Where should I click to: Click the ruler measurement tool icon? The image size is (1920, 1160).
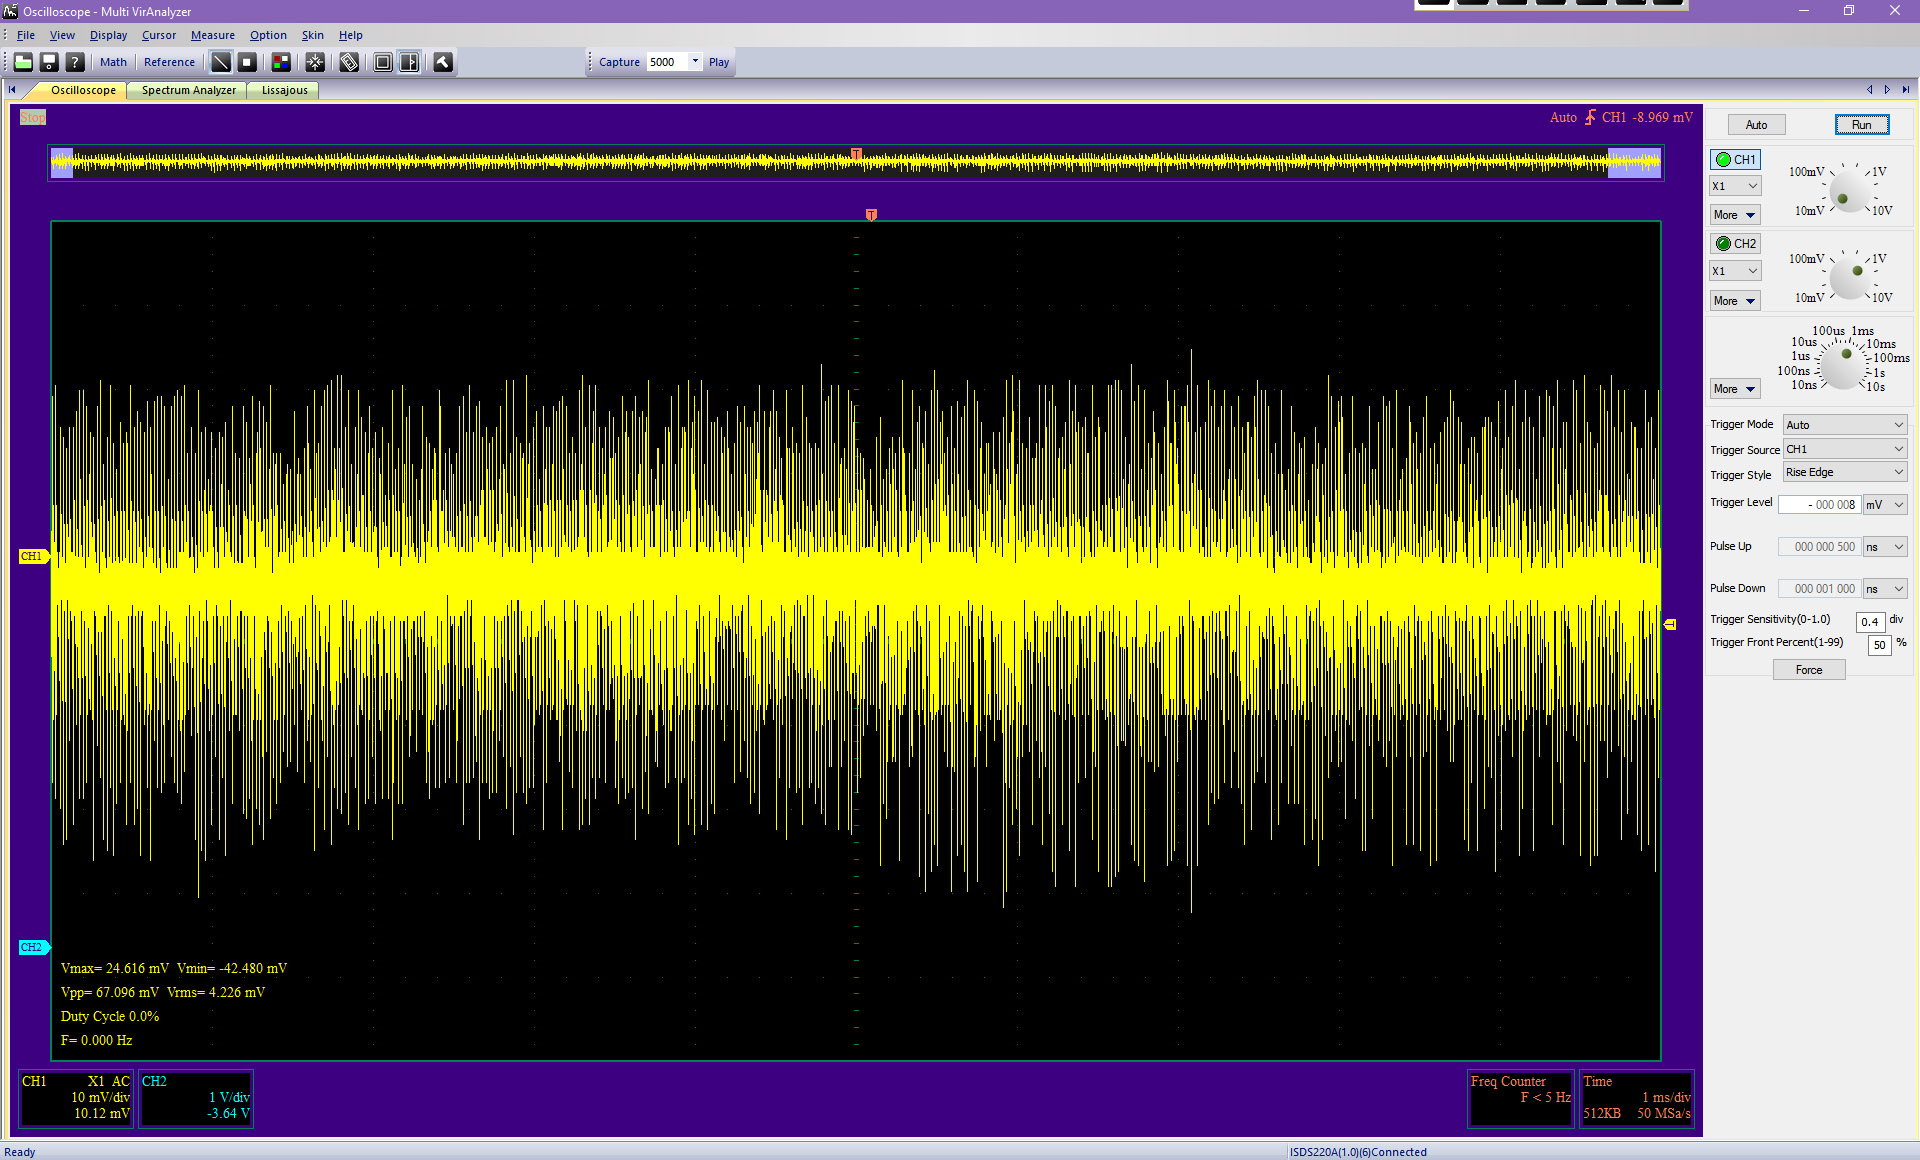(349, 62)
